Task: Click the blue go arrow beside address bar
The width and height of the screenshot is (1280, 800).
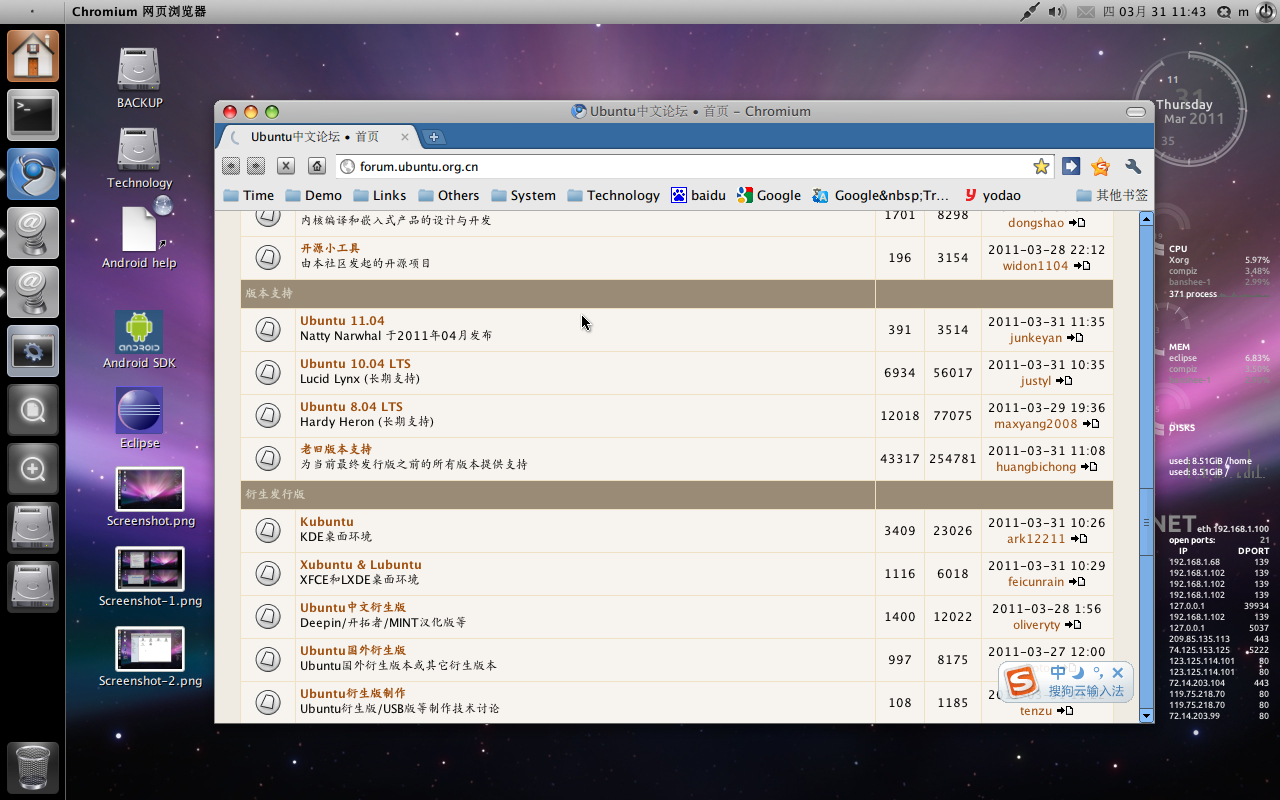Action: pyautogui.click(x=1071, y=166)
